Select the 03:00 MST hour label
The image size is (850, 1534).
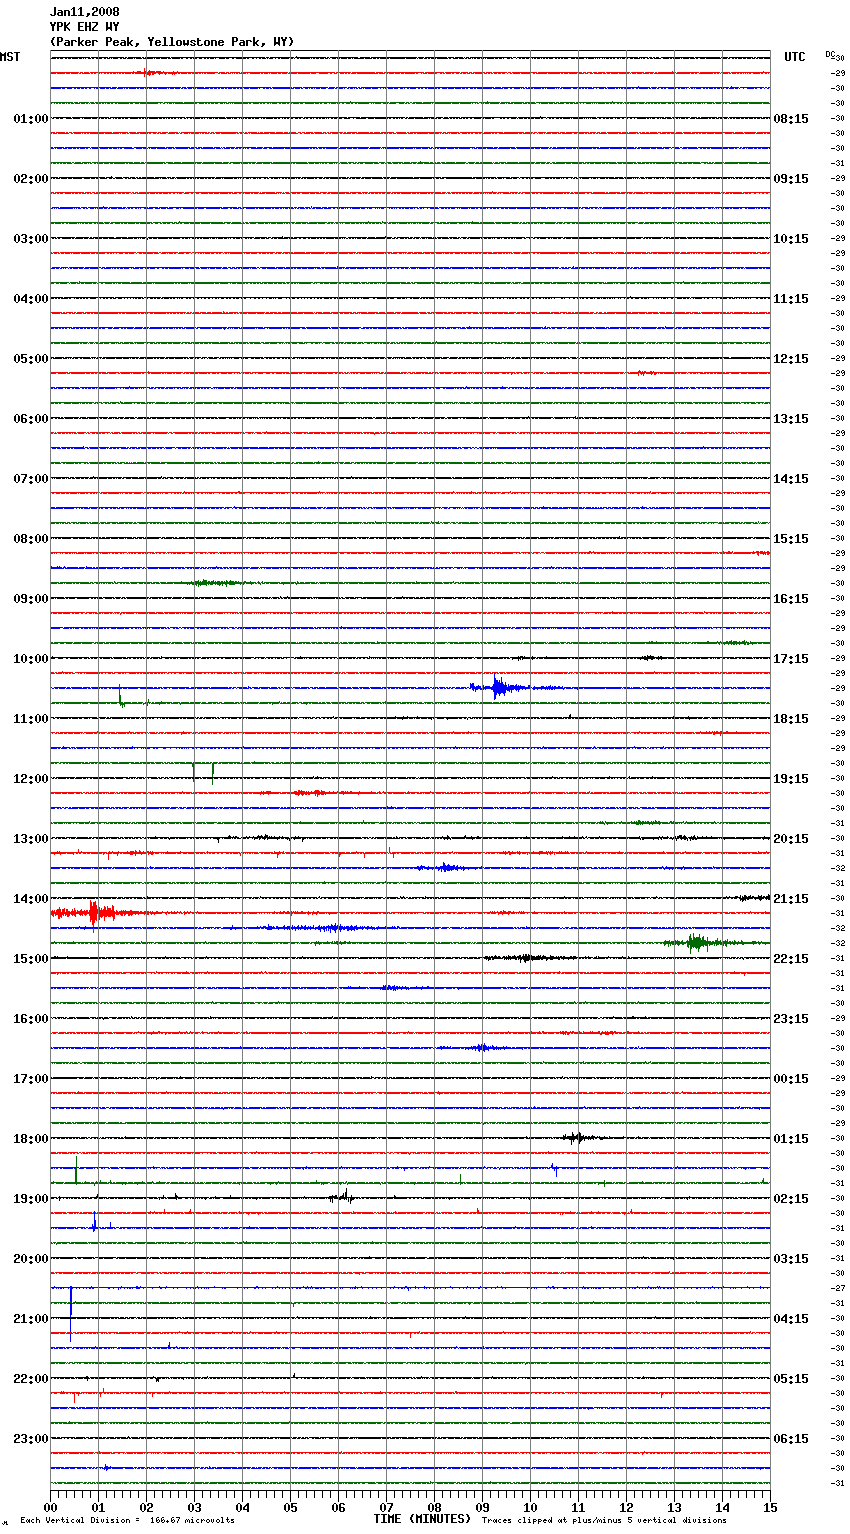click(31, 239)
